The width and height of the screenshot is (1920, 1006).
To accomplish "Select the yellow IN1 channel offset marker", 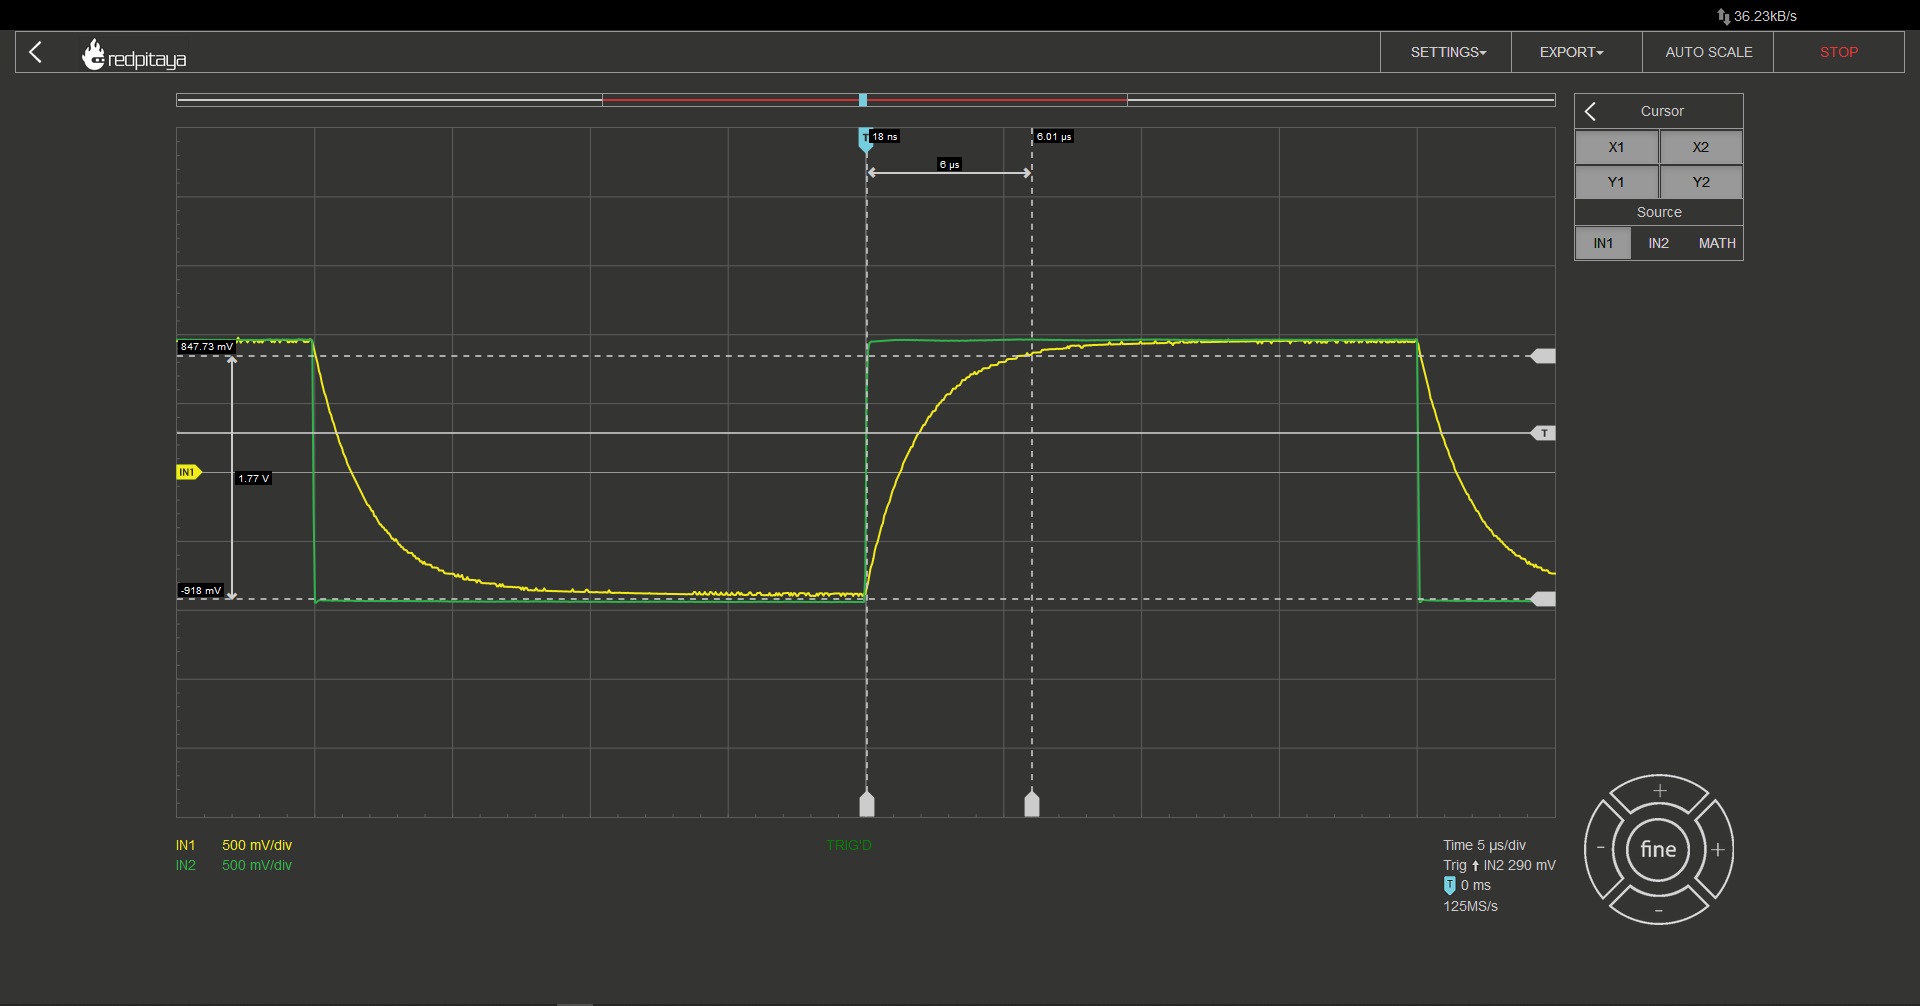I will (x=189, y=472).
